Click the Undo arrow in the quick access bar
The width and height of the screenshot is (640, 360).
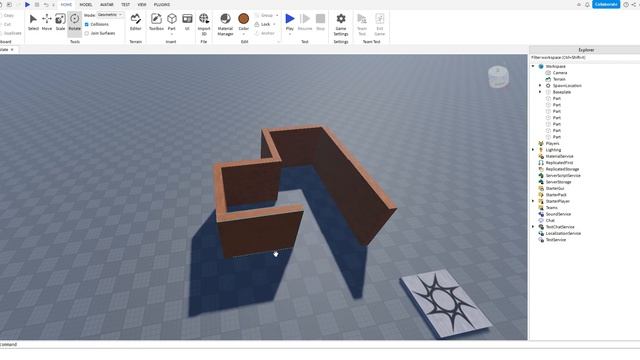coord(46,4)
